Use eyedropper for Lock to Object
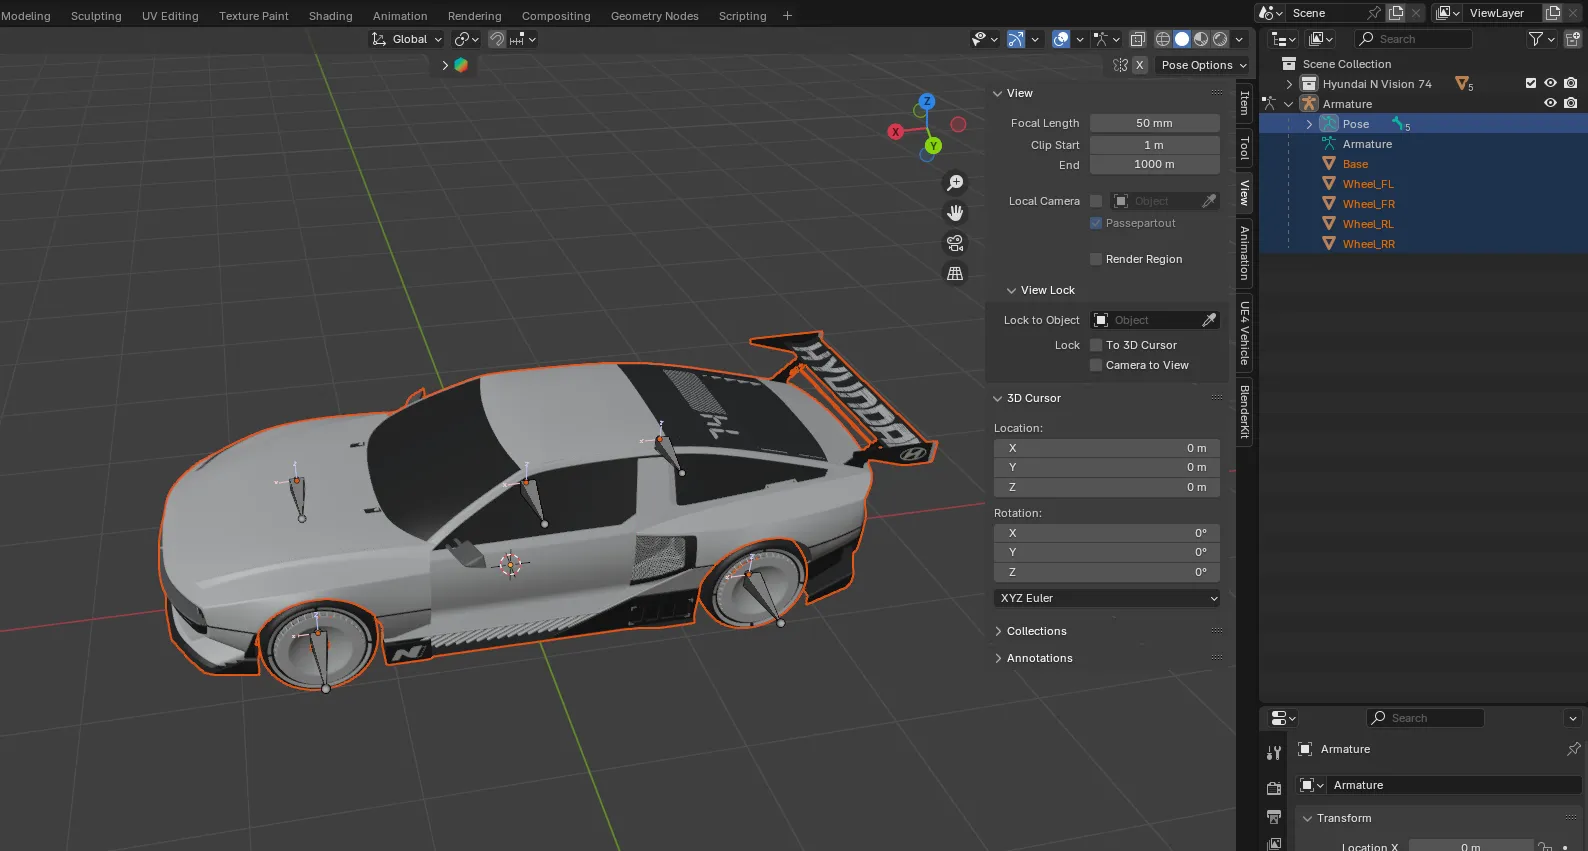 (x=1209, y=320)
